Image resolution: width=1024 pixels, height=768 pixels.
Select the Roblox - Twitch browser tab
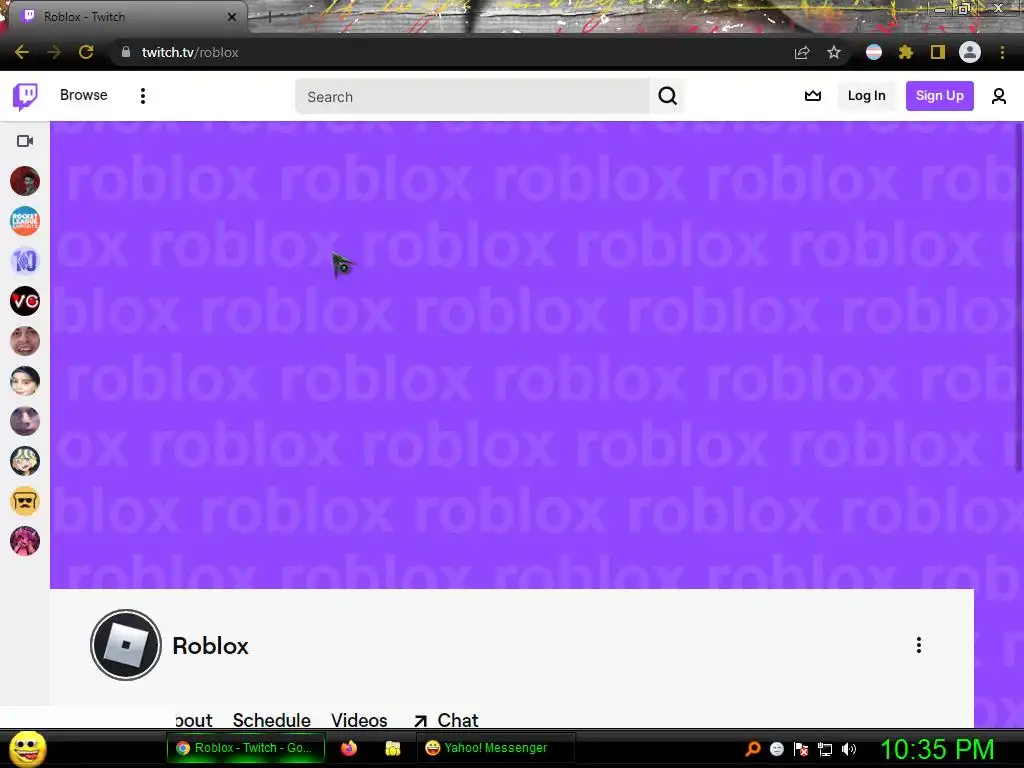point(127,17)
